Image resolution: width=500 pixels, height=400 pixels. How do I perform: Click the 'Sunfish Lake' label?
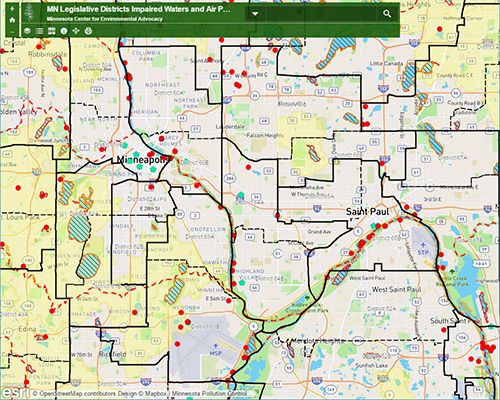(x=371, y=366)
